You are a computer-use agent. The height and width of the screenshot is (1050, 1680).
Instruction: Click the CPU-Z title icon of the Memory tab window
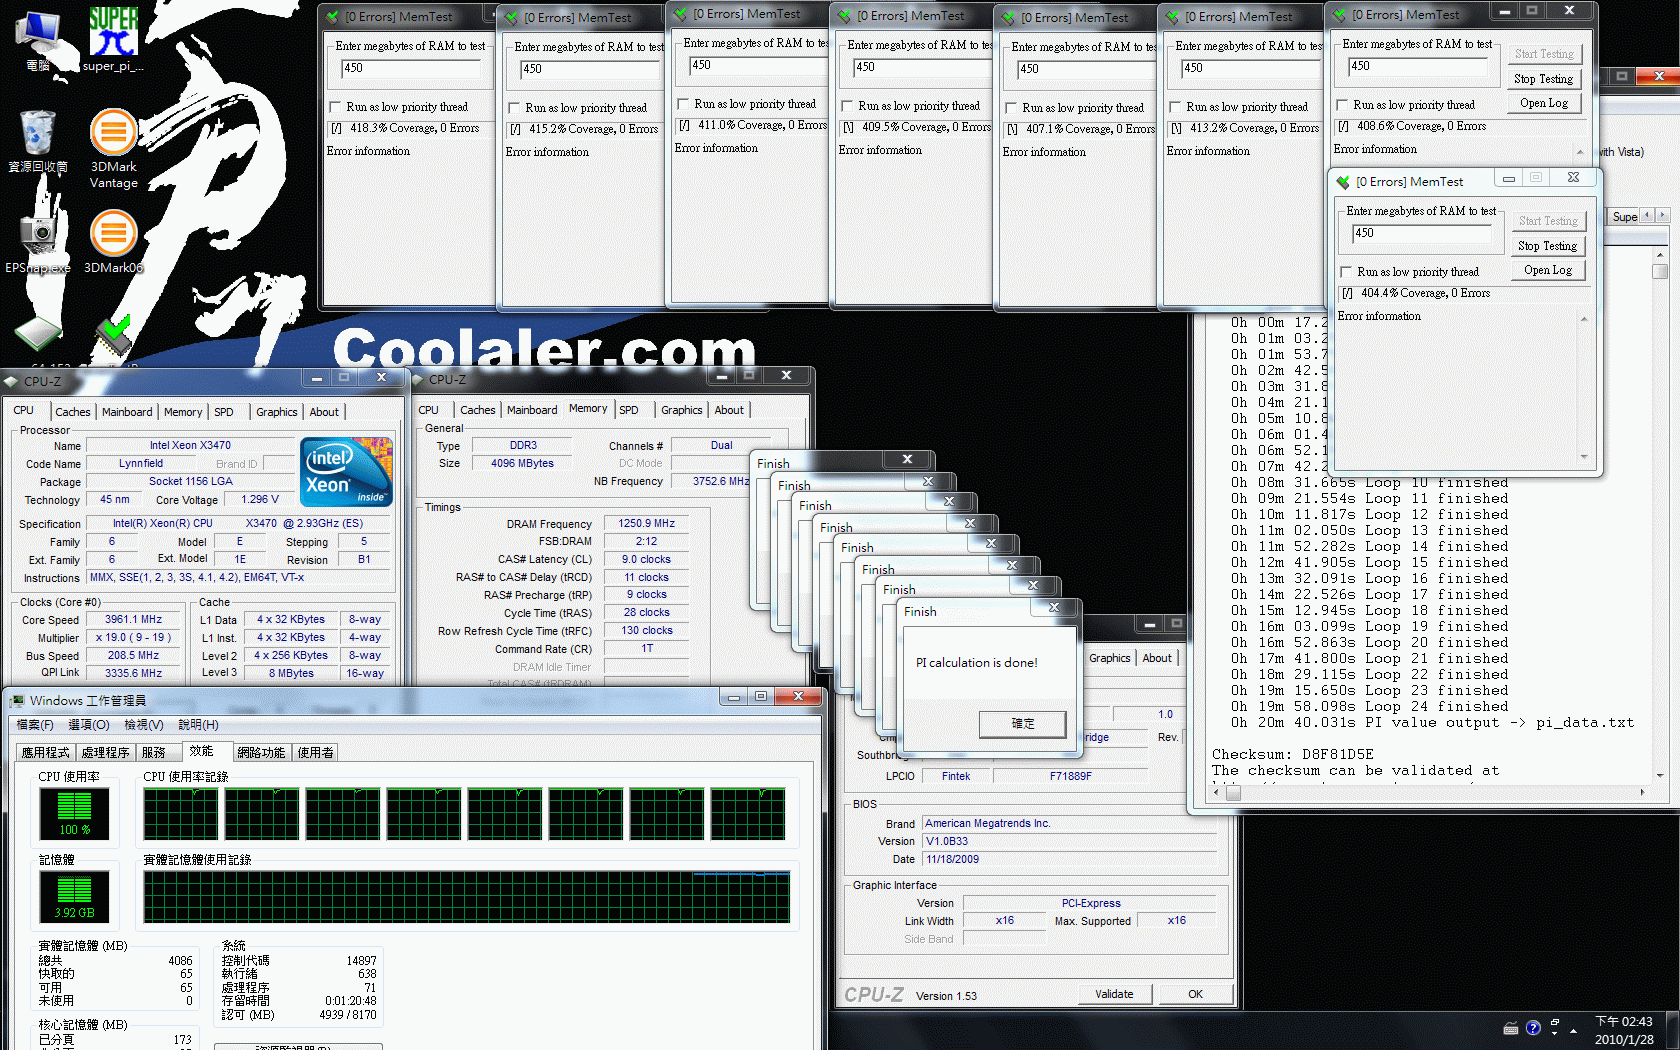tap(418, 379)
